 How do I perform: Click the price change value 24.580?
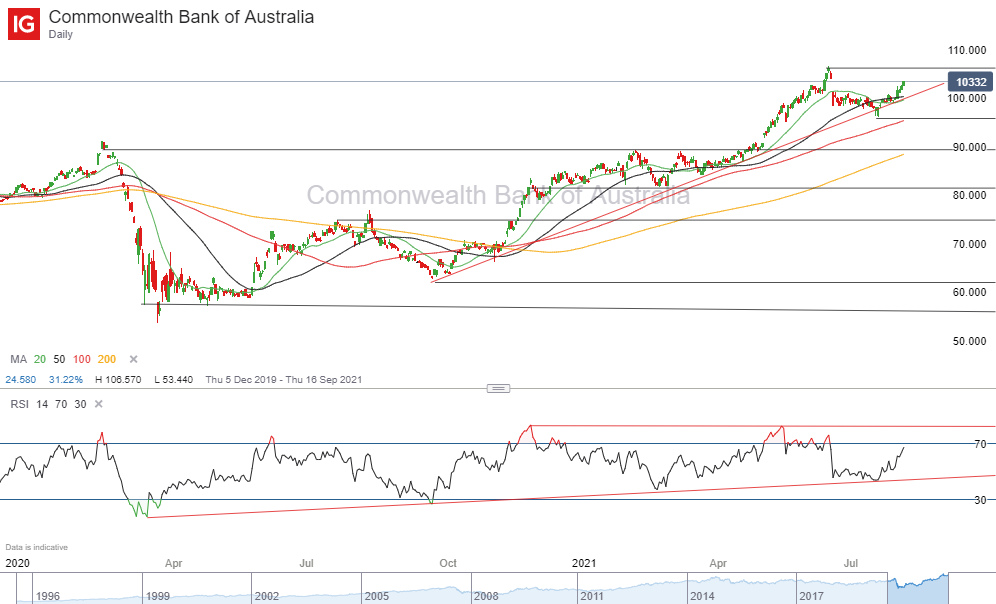[20, 380]
